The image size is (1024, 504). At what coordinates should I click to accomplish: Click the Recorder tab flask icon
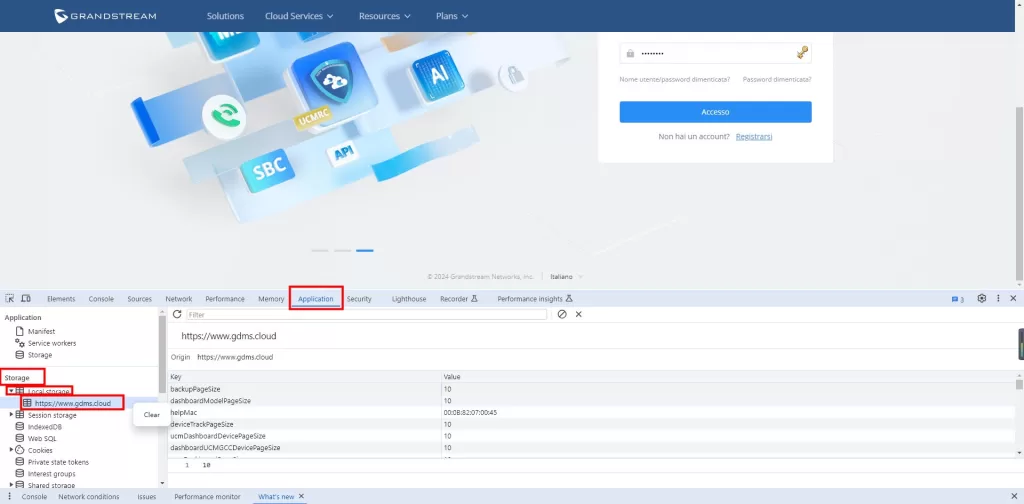[x=475, y=298]
